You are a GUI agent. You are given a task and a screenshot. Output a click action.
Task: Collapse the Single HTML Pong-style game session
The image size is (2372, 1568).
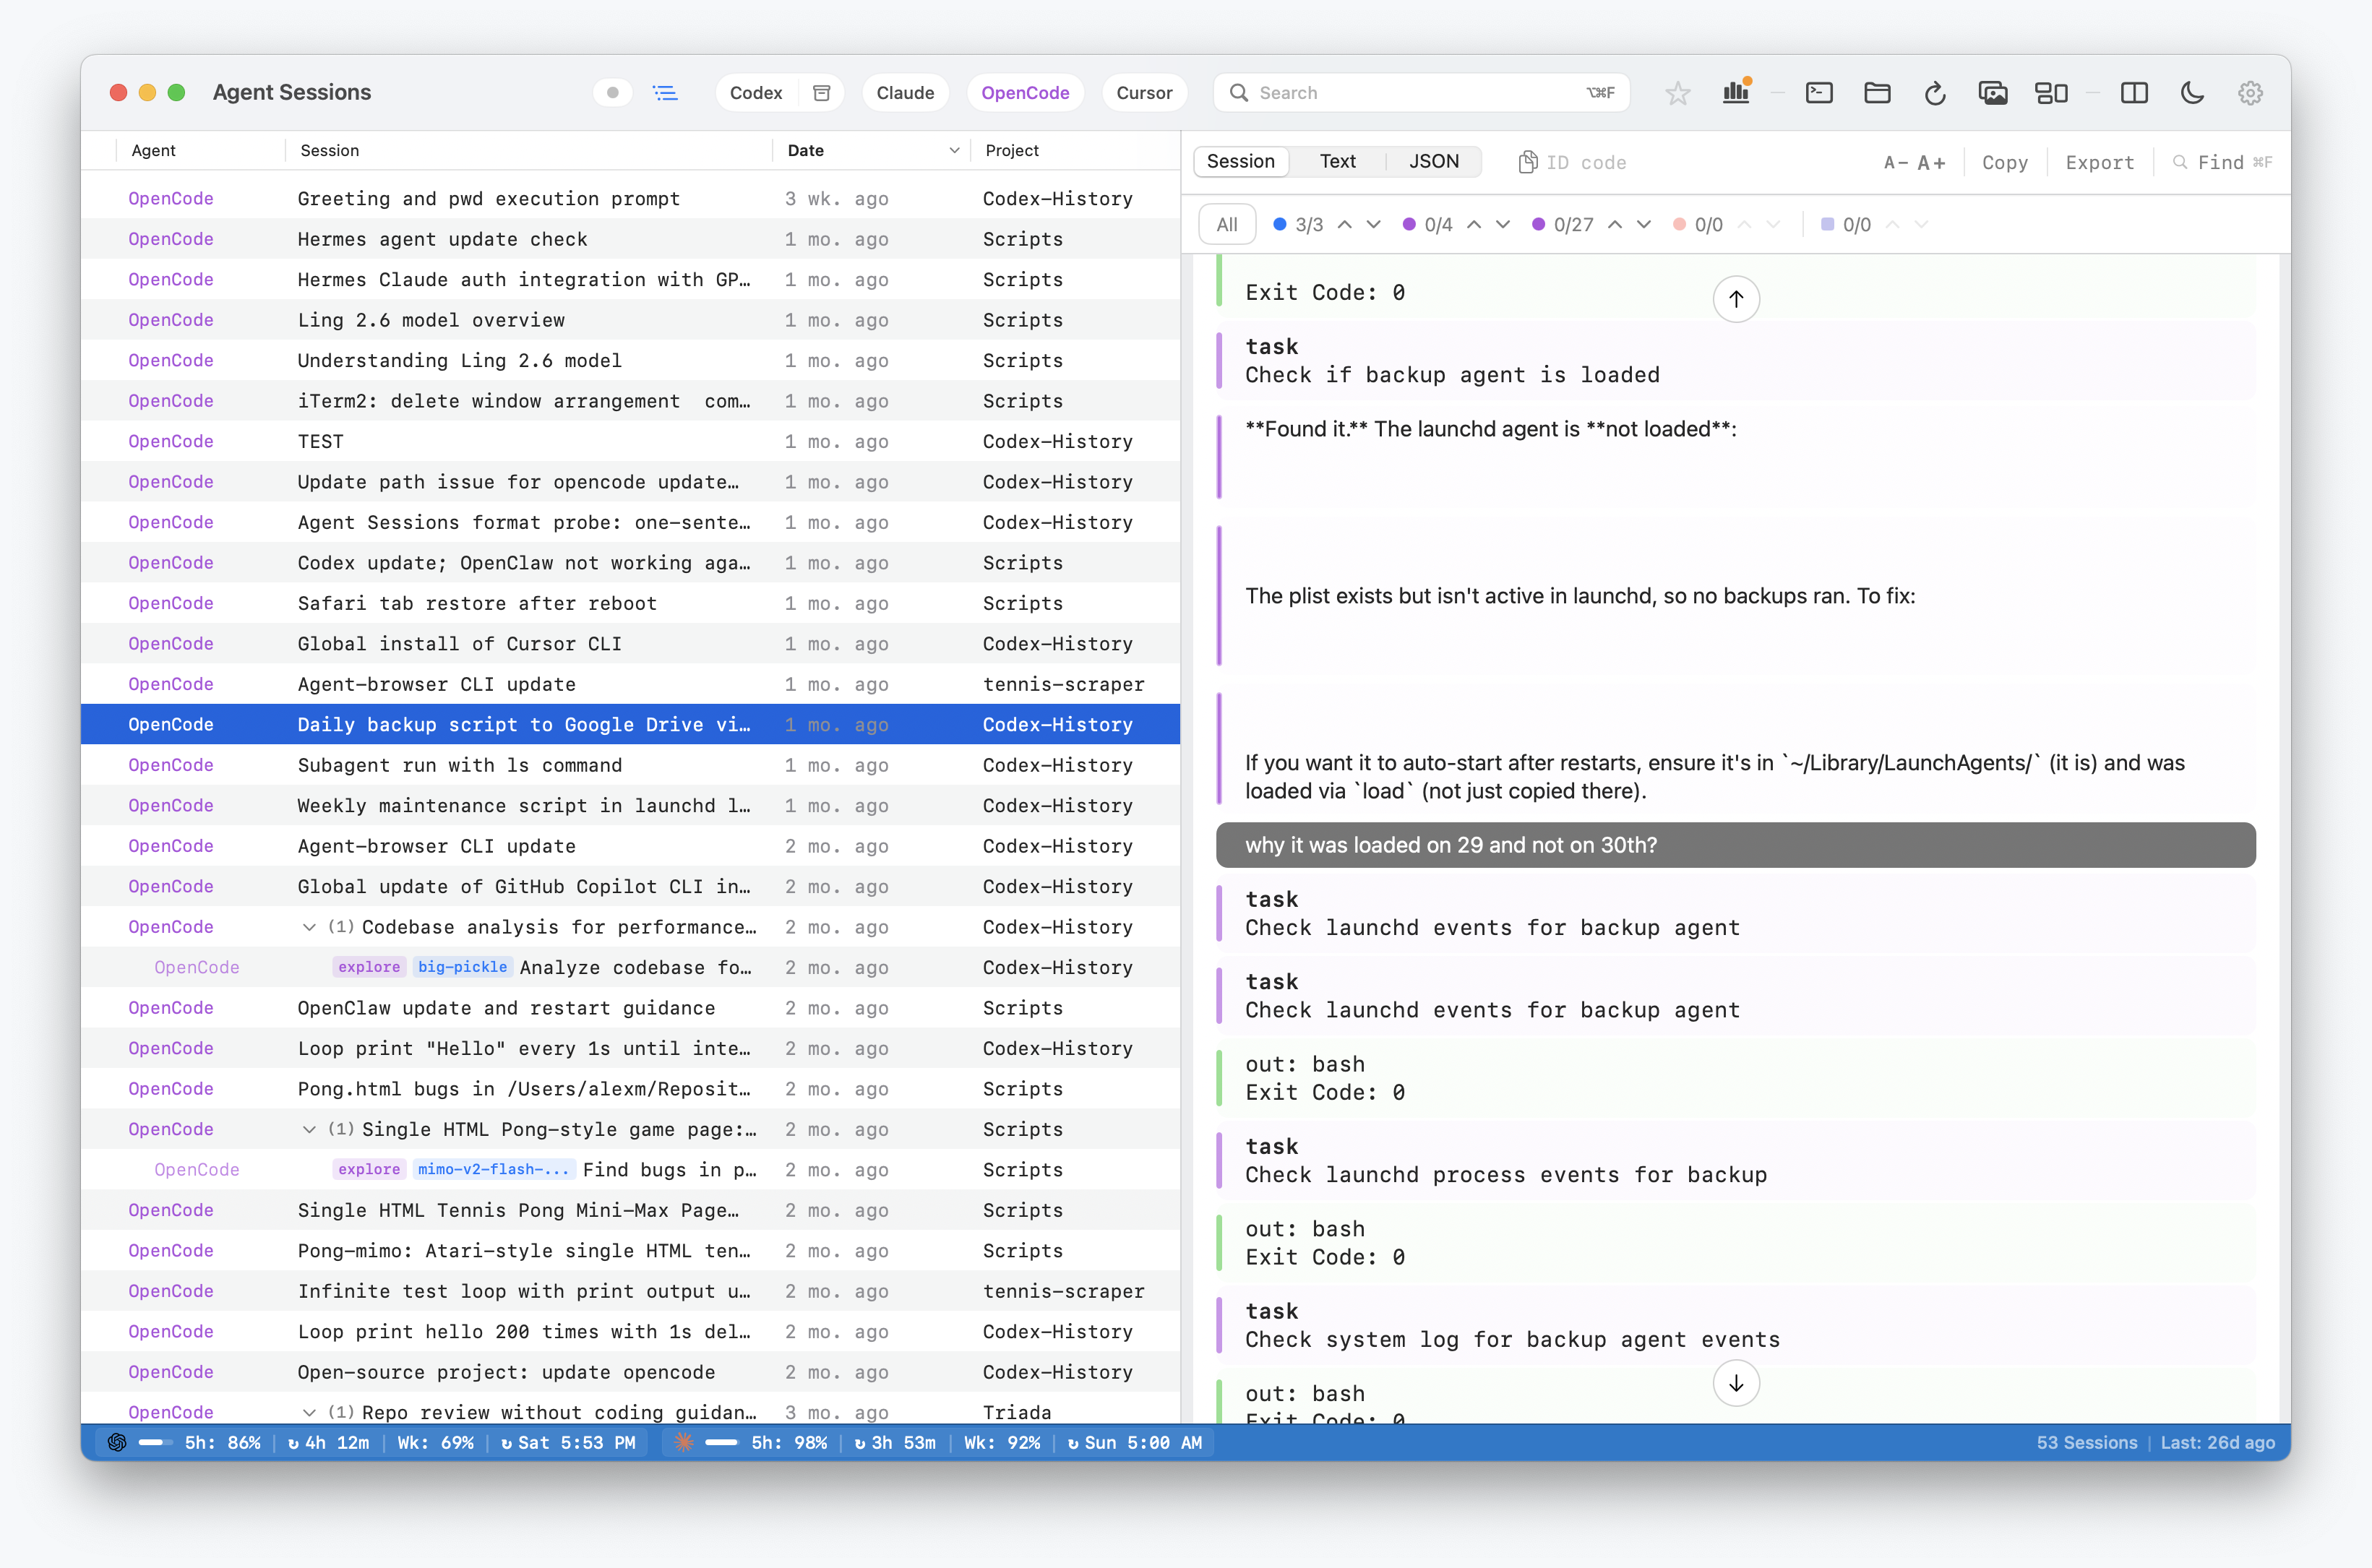coord(309,1129)
